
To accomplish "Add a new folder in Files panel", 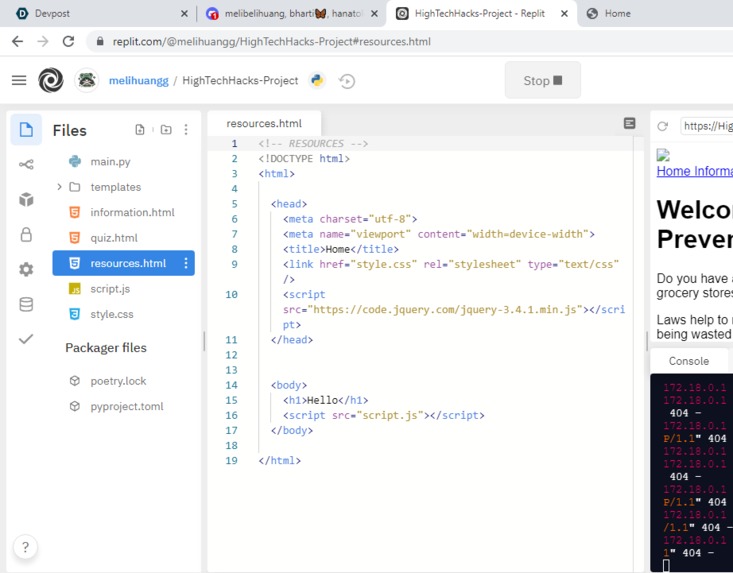I will coord(166,129).
